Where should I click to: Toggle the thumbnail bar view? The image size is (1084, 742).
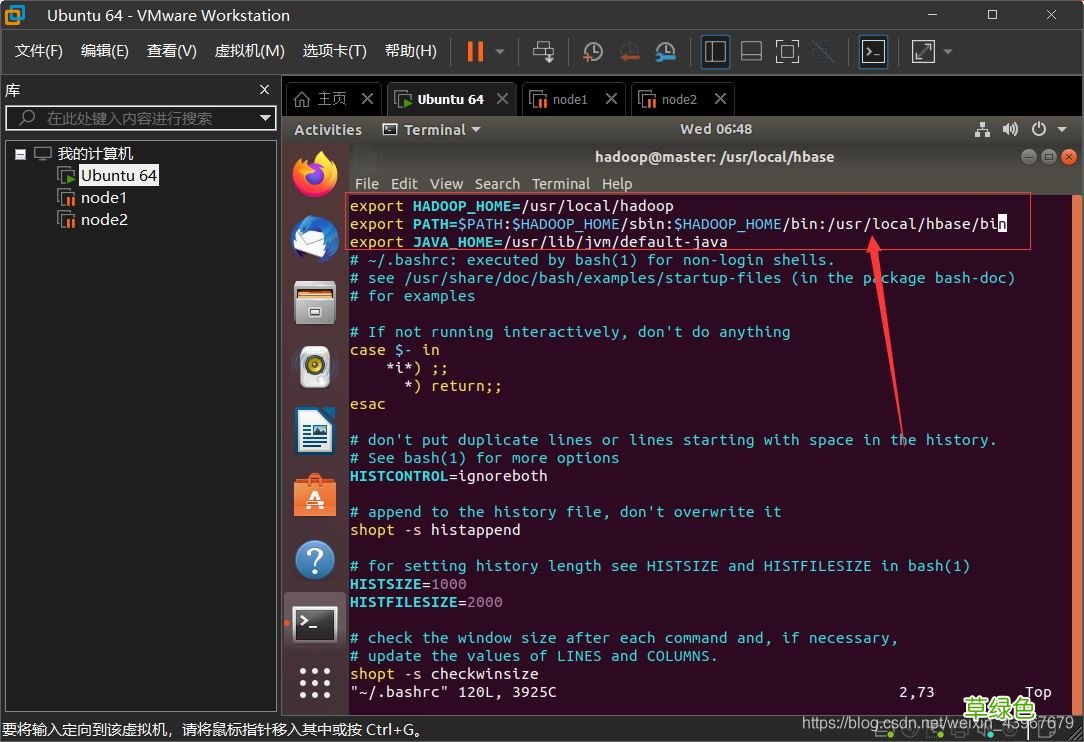tap(750, 51)
